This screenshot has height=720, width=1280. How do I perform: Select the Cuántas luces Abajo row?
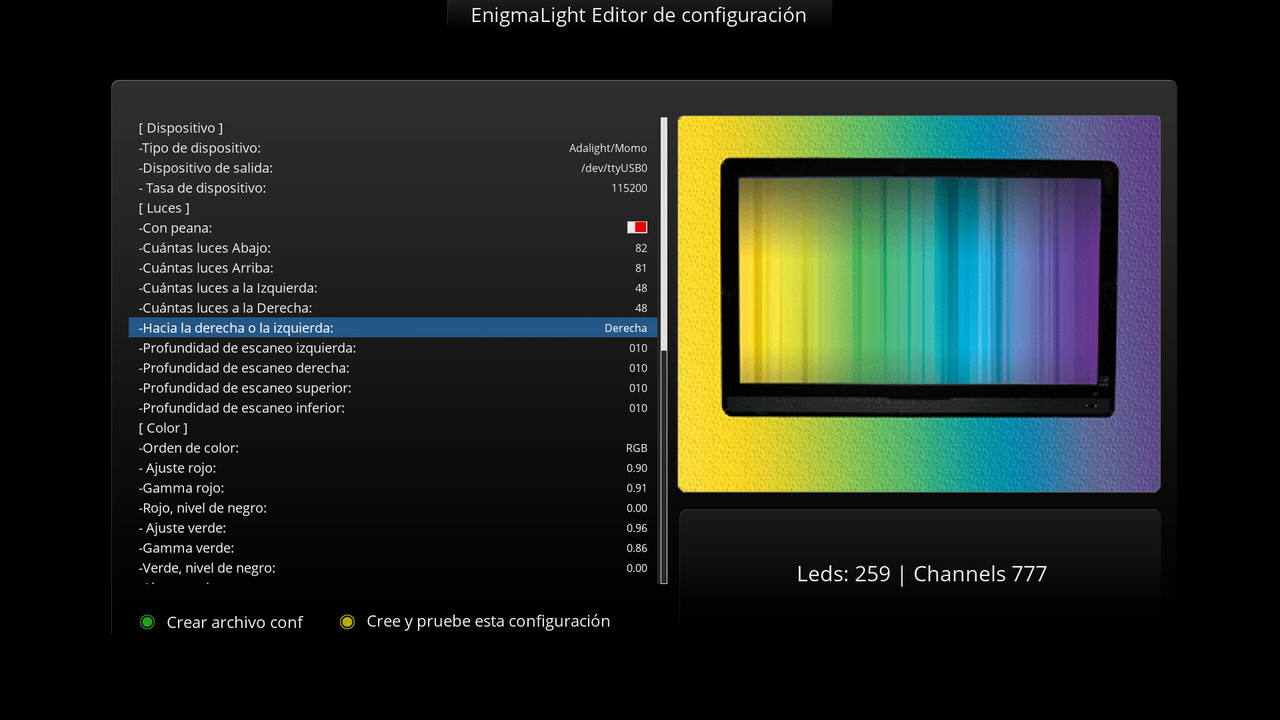(393, 248)
